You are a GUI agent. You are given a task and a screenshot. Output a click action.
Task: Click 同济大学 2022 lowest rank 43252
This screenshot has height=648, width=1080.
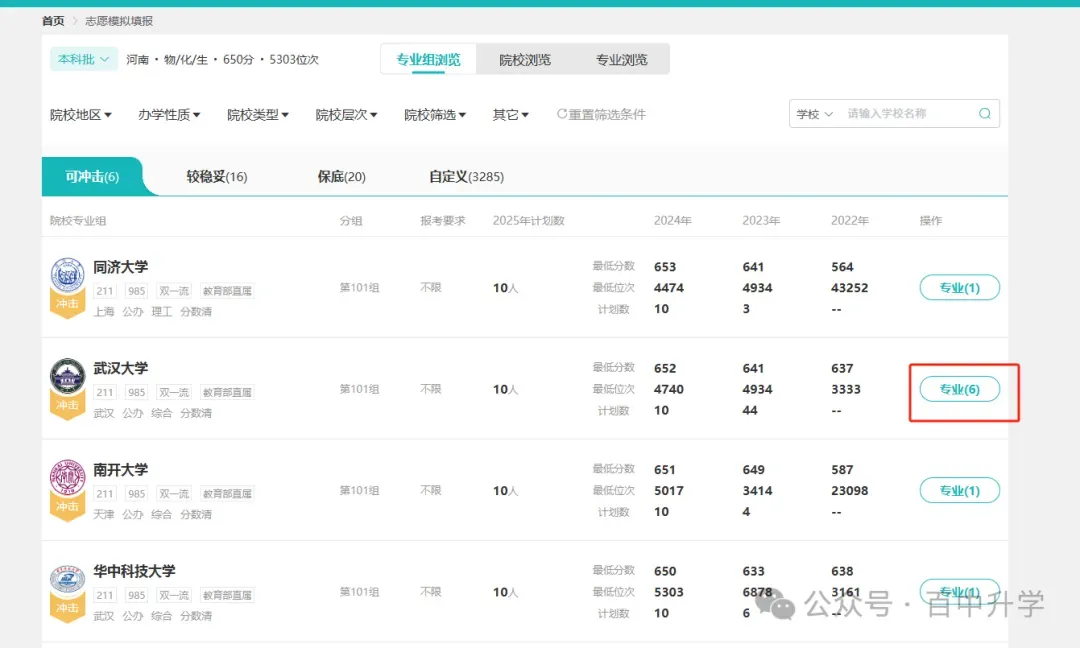pos(849,288)
